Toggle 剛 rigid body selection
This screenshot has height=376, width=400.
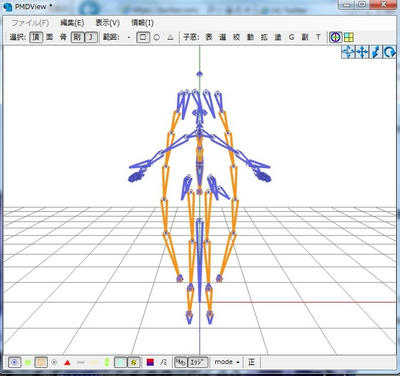pos(77,37)
